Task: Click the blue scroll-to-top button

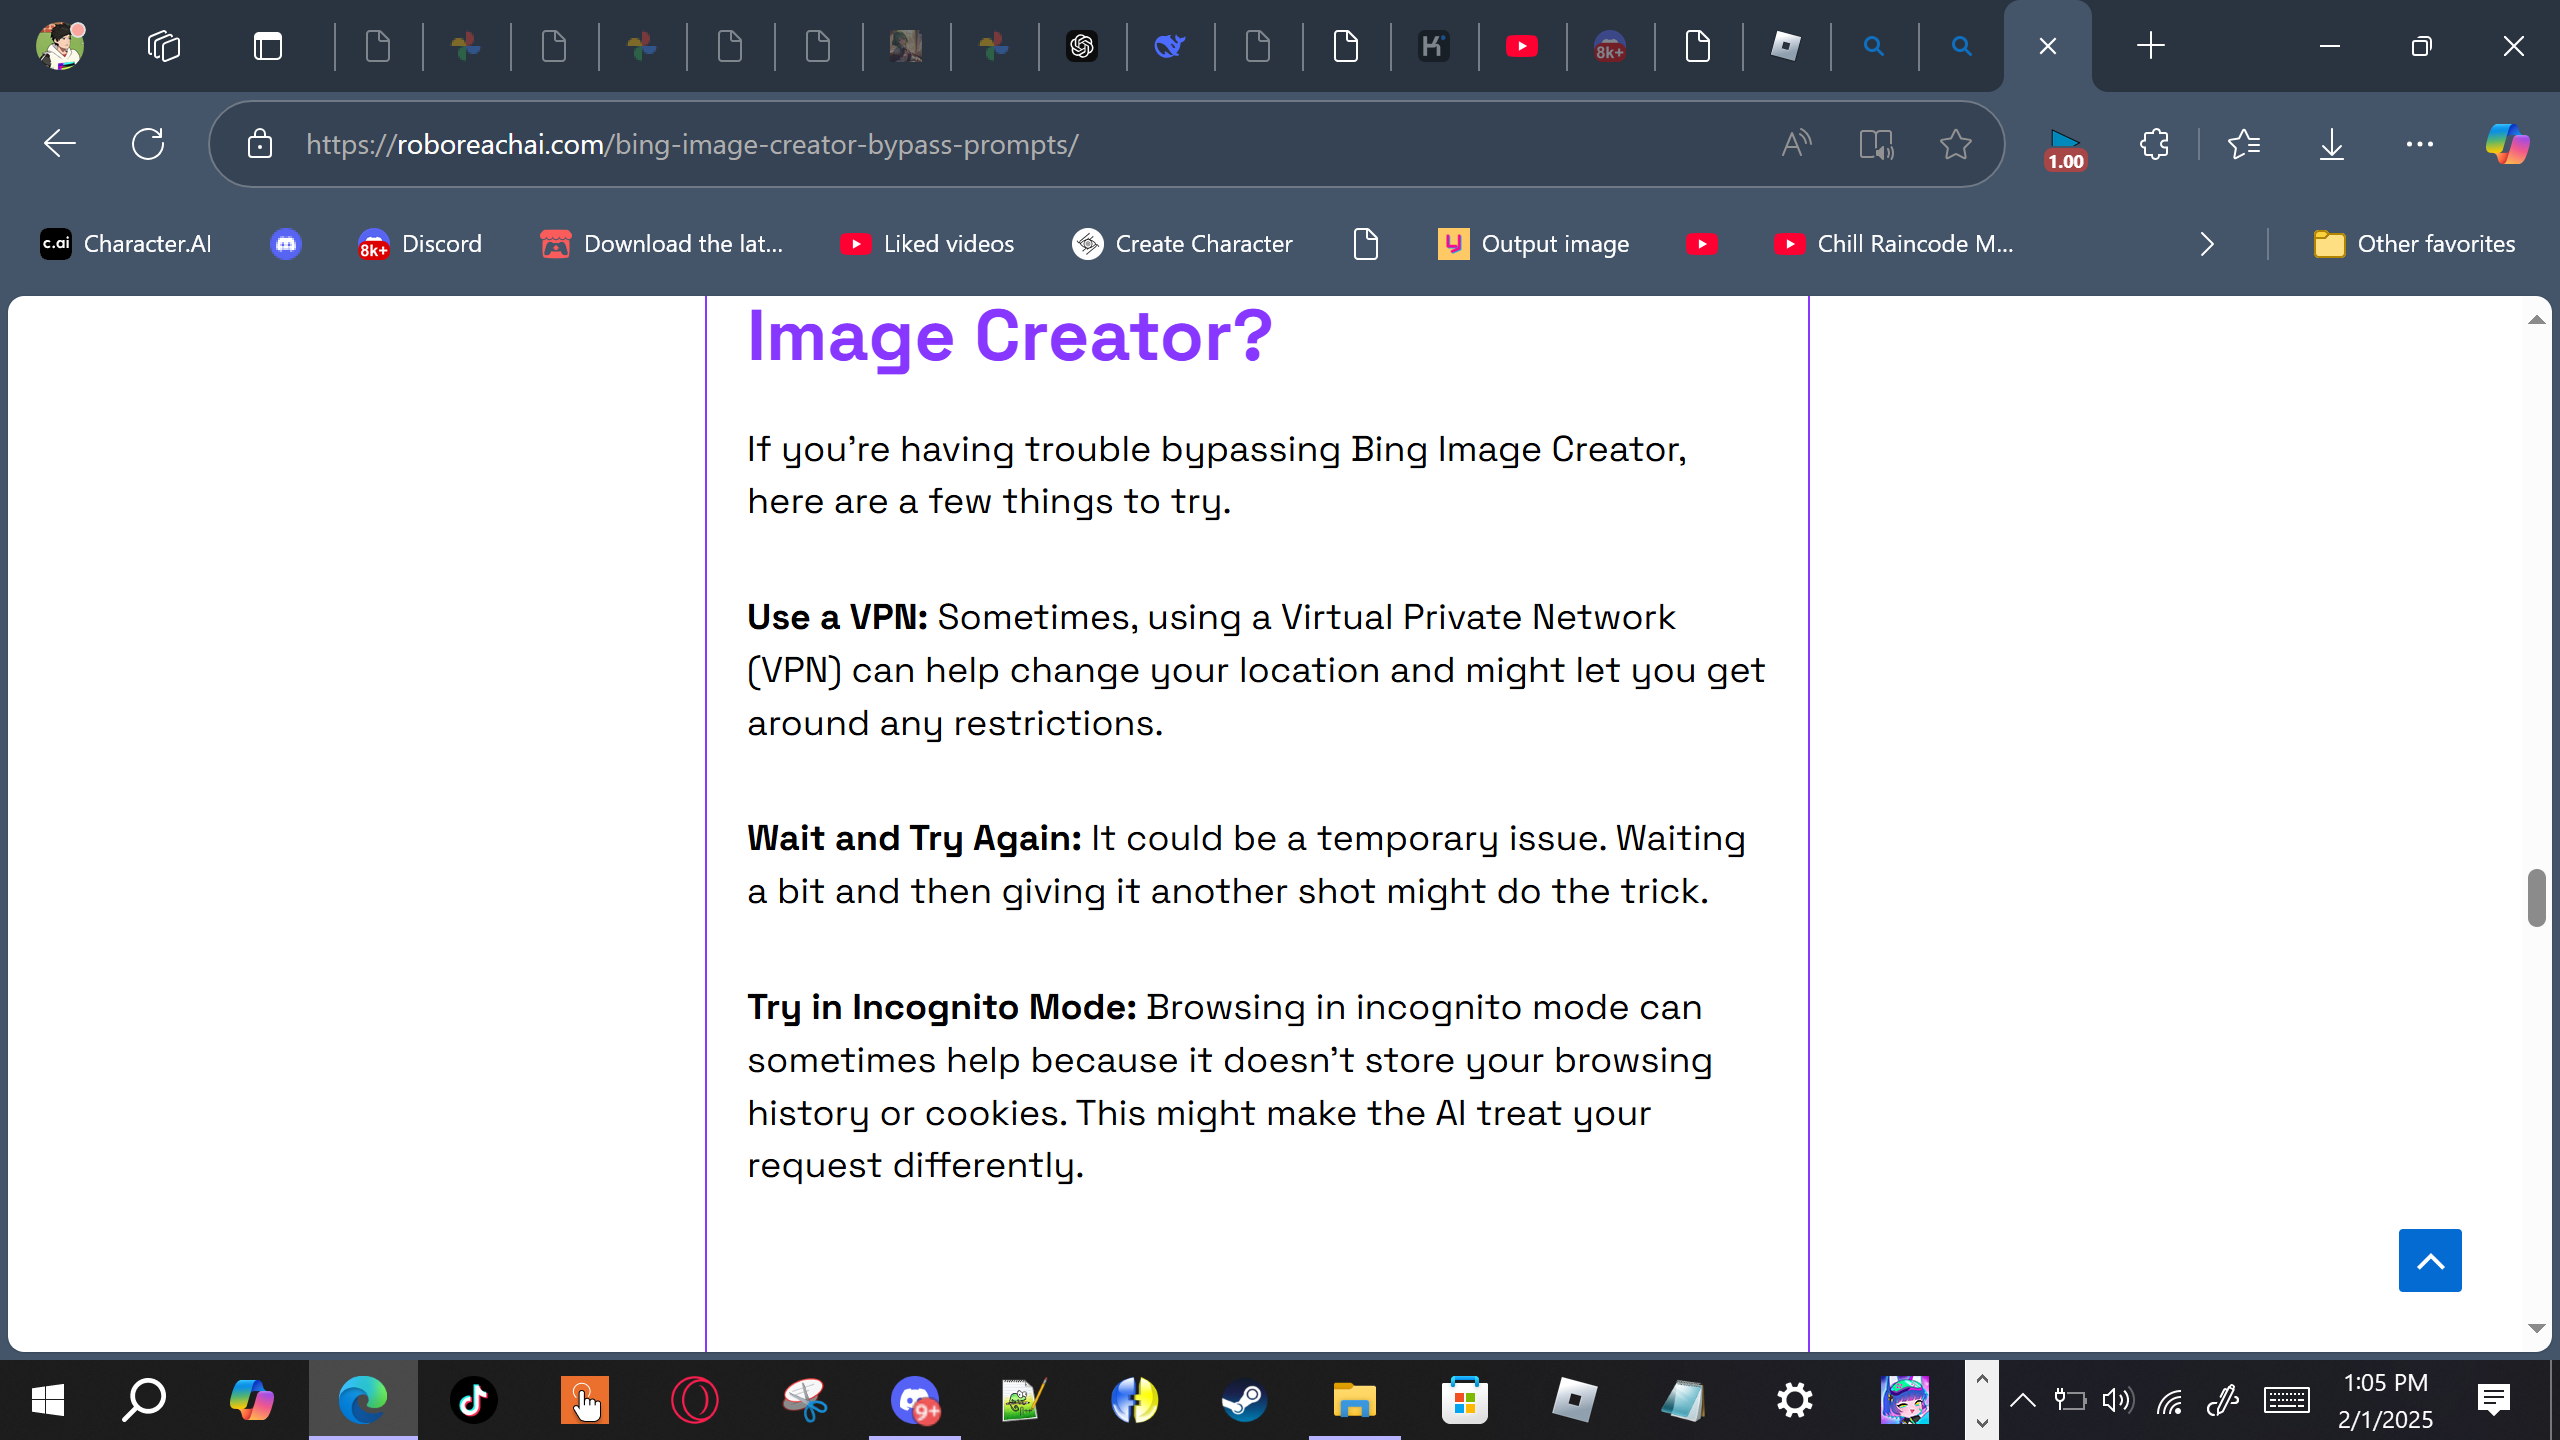Action: 2429,1260
